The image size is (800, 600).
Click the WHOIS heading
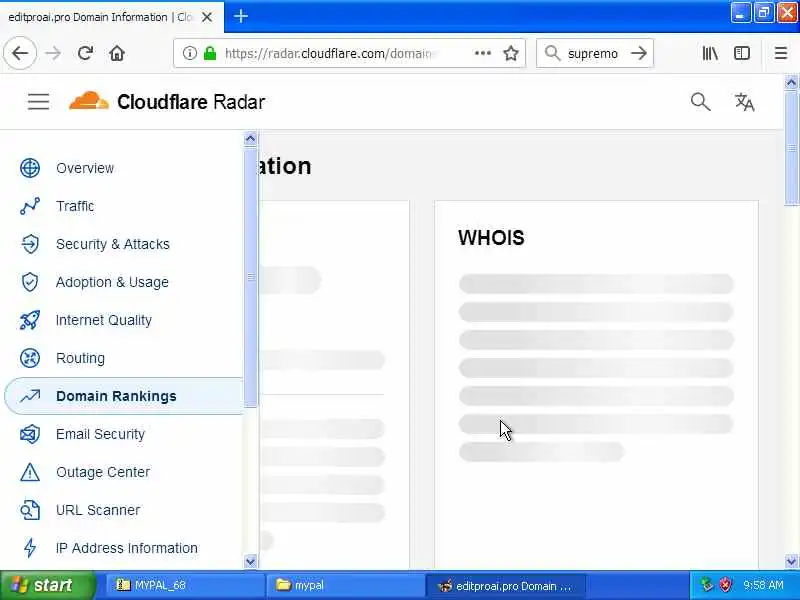(x=491, y=238)
